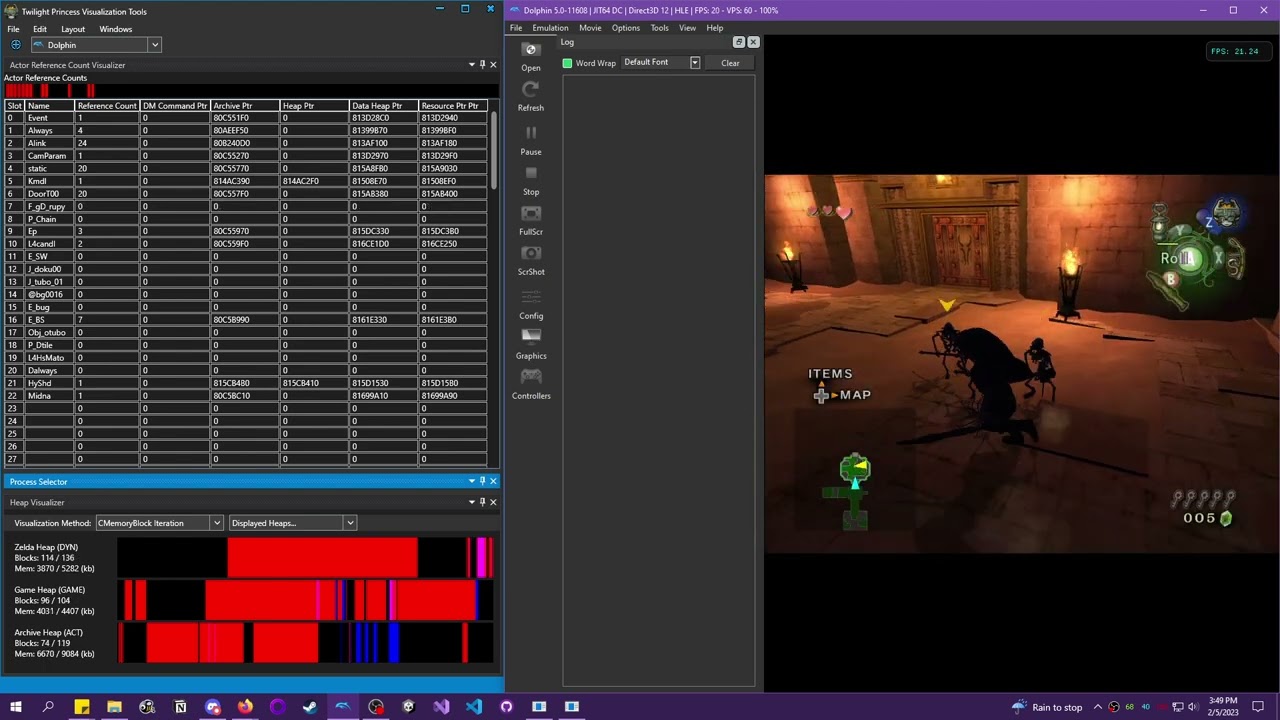Pin the Process Selector panel

point(482,481)
